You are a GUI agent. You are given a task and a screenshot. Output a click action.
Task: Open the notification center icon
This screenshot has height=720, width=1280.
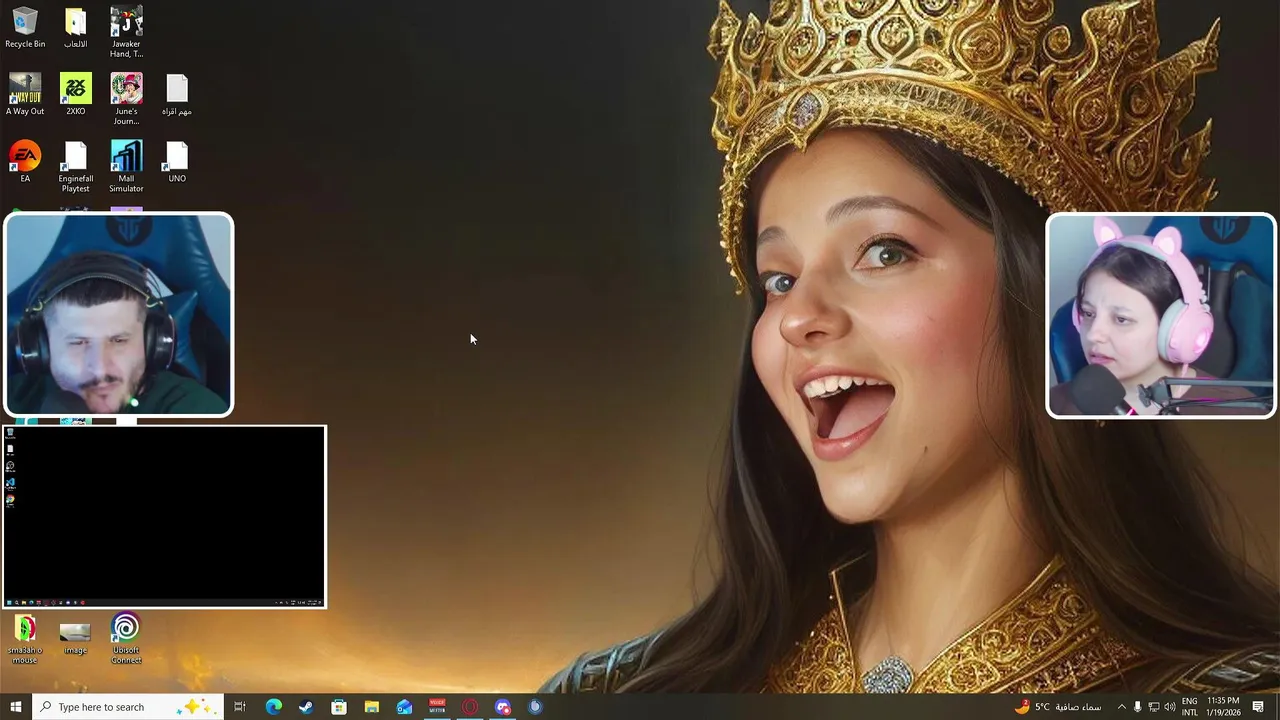click(x=1258, y=707)
